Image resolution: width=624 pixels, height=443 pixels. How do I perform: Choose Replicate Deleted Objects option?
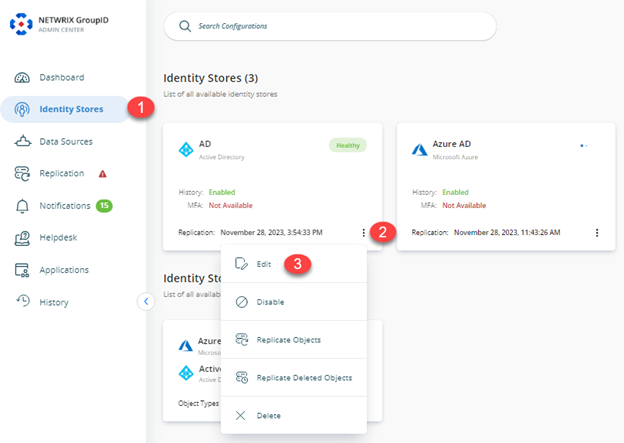pos(303,378)
